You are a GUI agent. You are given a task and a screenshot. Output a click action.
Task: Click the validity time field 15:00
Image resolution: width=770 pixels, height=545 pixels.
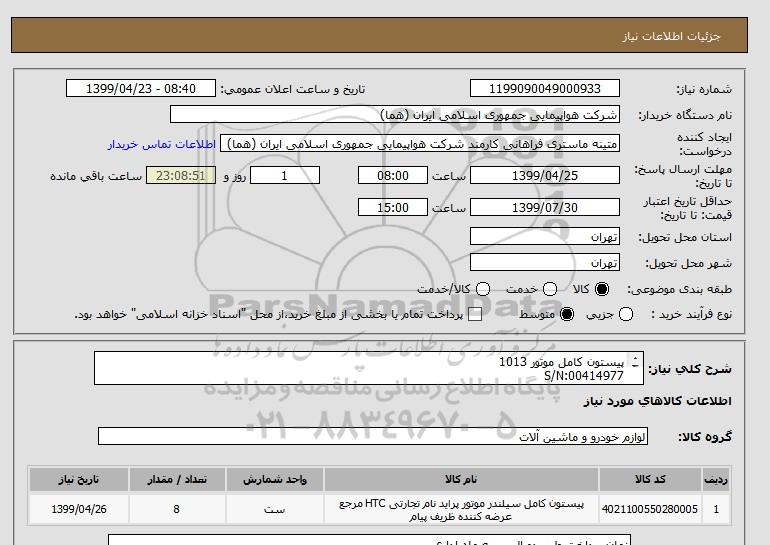point(393,207)
